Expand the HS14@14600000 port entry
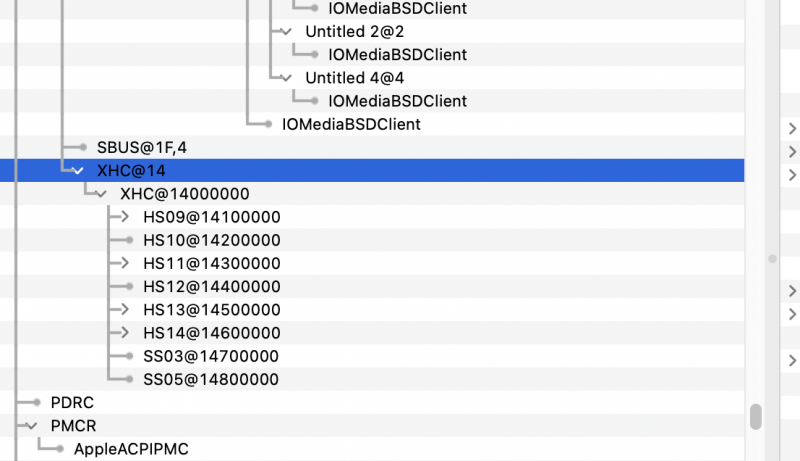 point(124,333)
